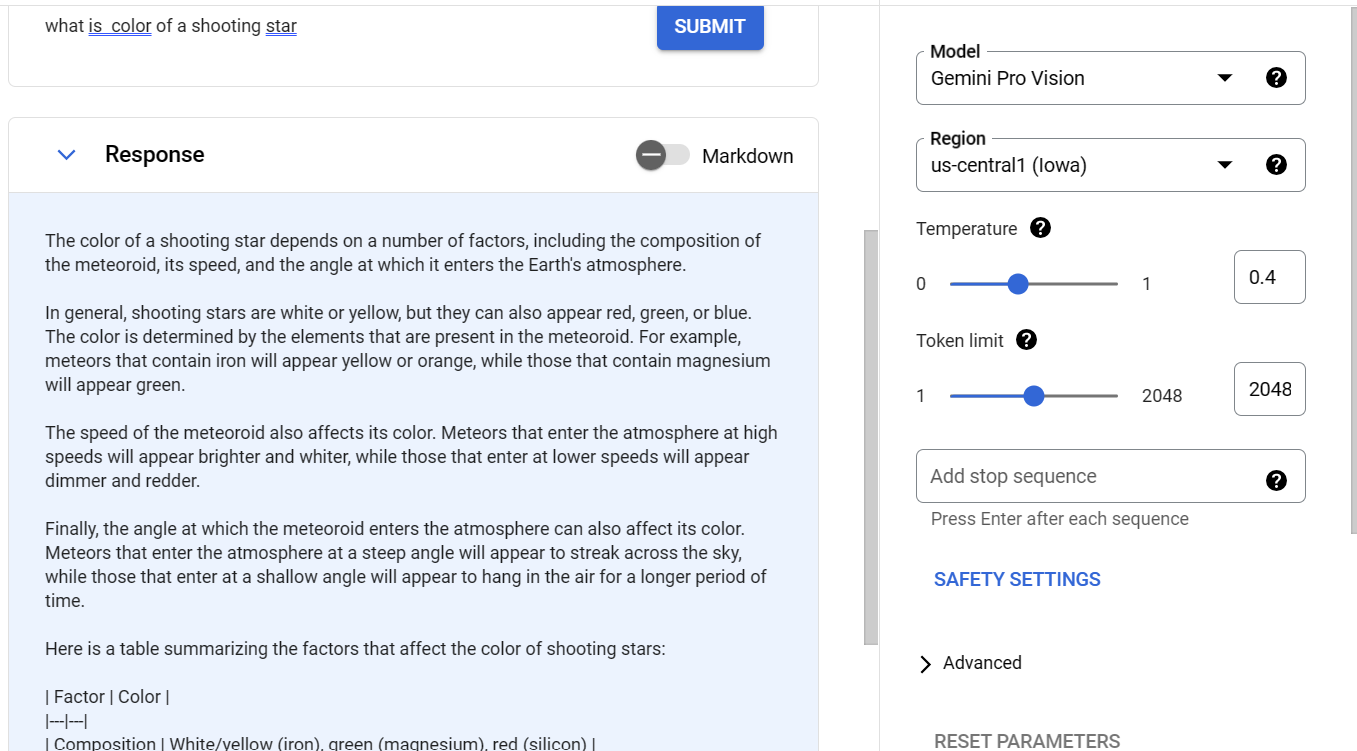Toggle the Markdown switch on
The height and width of the screenshot is (751, 1357).
coord(663,155)
